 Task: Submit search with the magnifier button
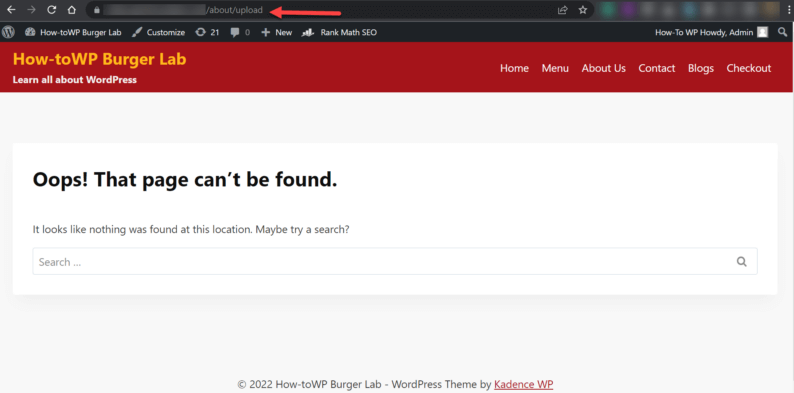pos(742,261)
